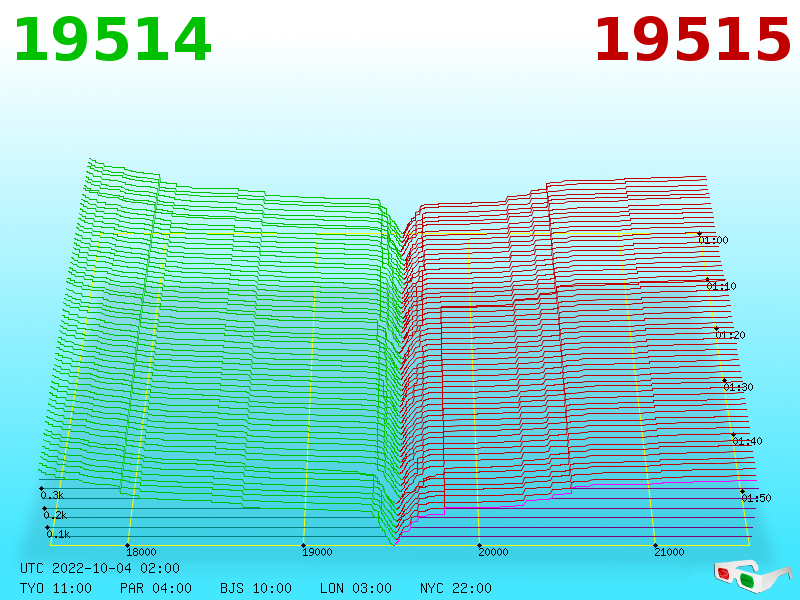Select the 19000 price axis label
The width and height of the screenshot is (800, 600).
pyautogui.click(x=317, y=552)
